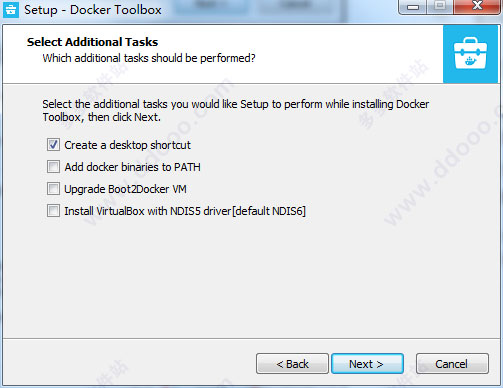Uncheck Create a desktop shortcut checkbox
This screenshot has height=388, width=503.
53,145
